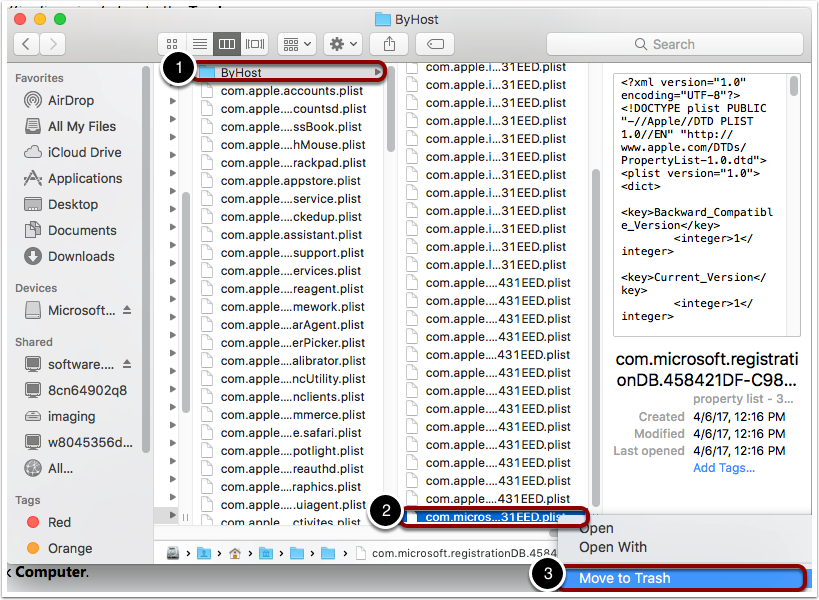Screen dimensions: 819x600
Task: Select com.apple....e.safari.plist file
Action: click(x=291, y=433)
